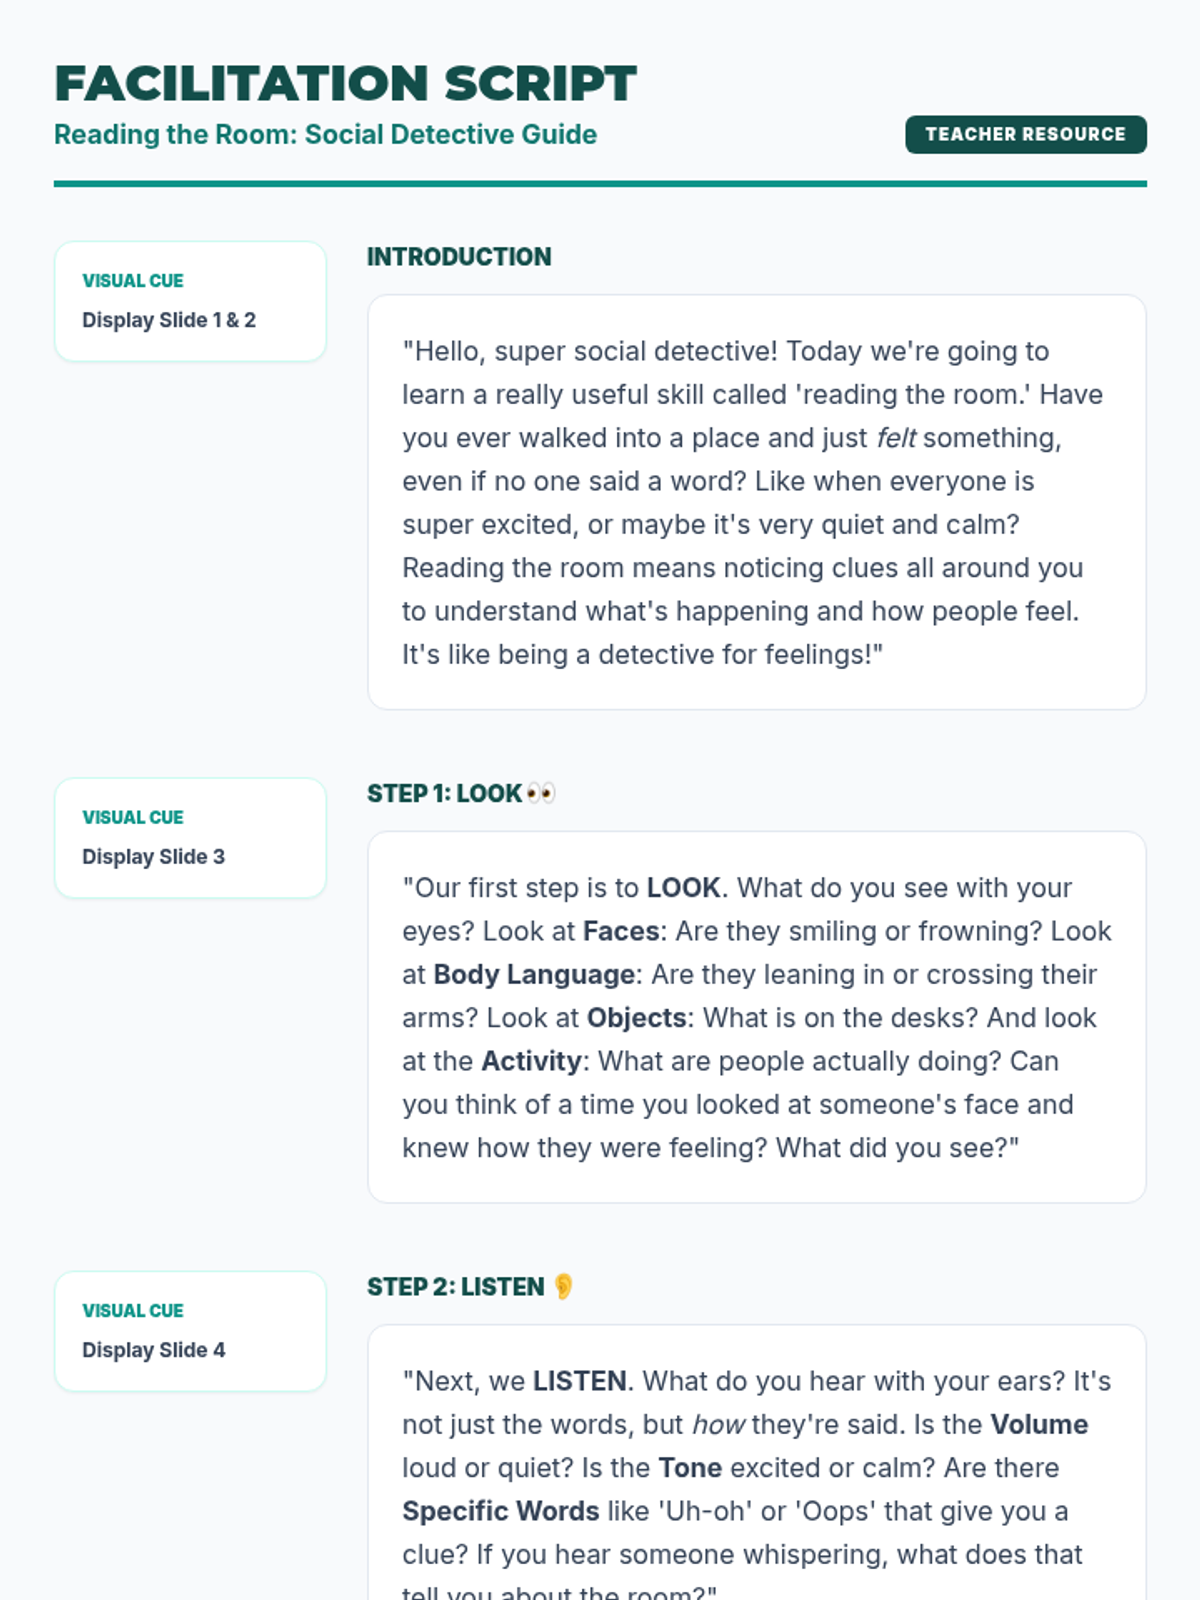Click the bold word Faces in Step 1
1200x1600 pixels.
point(621,931)
